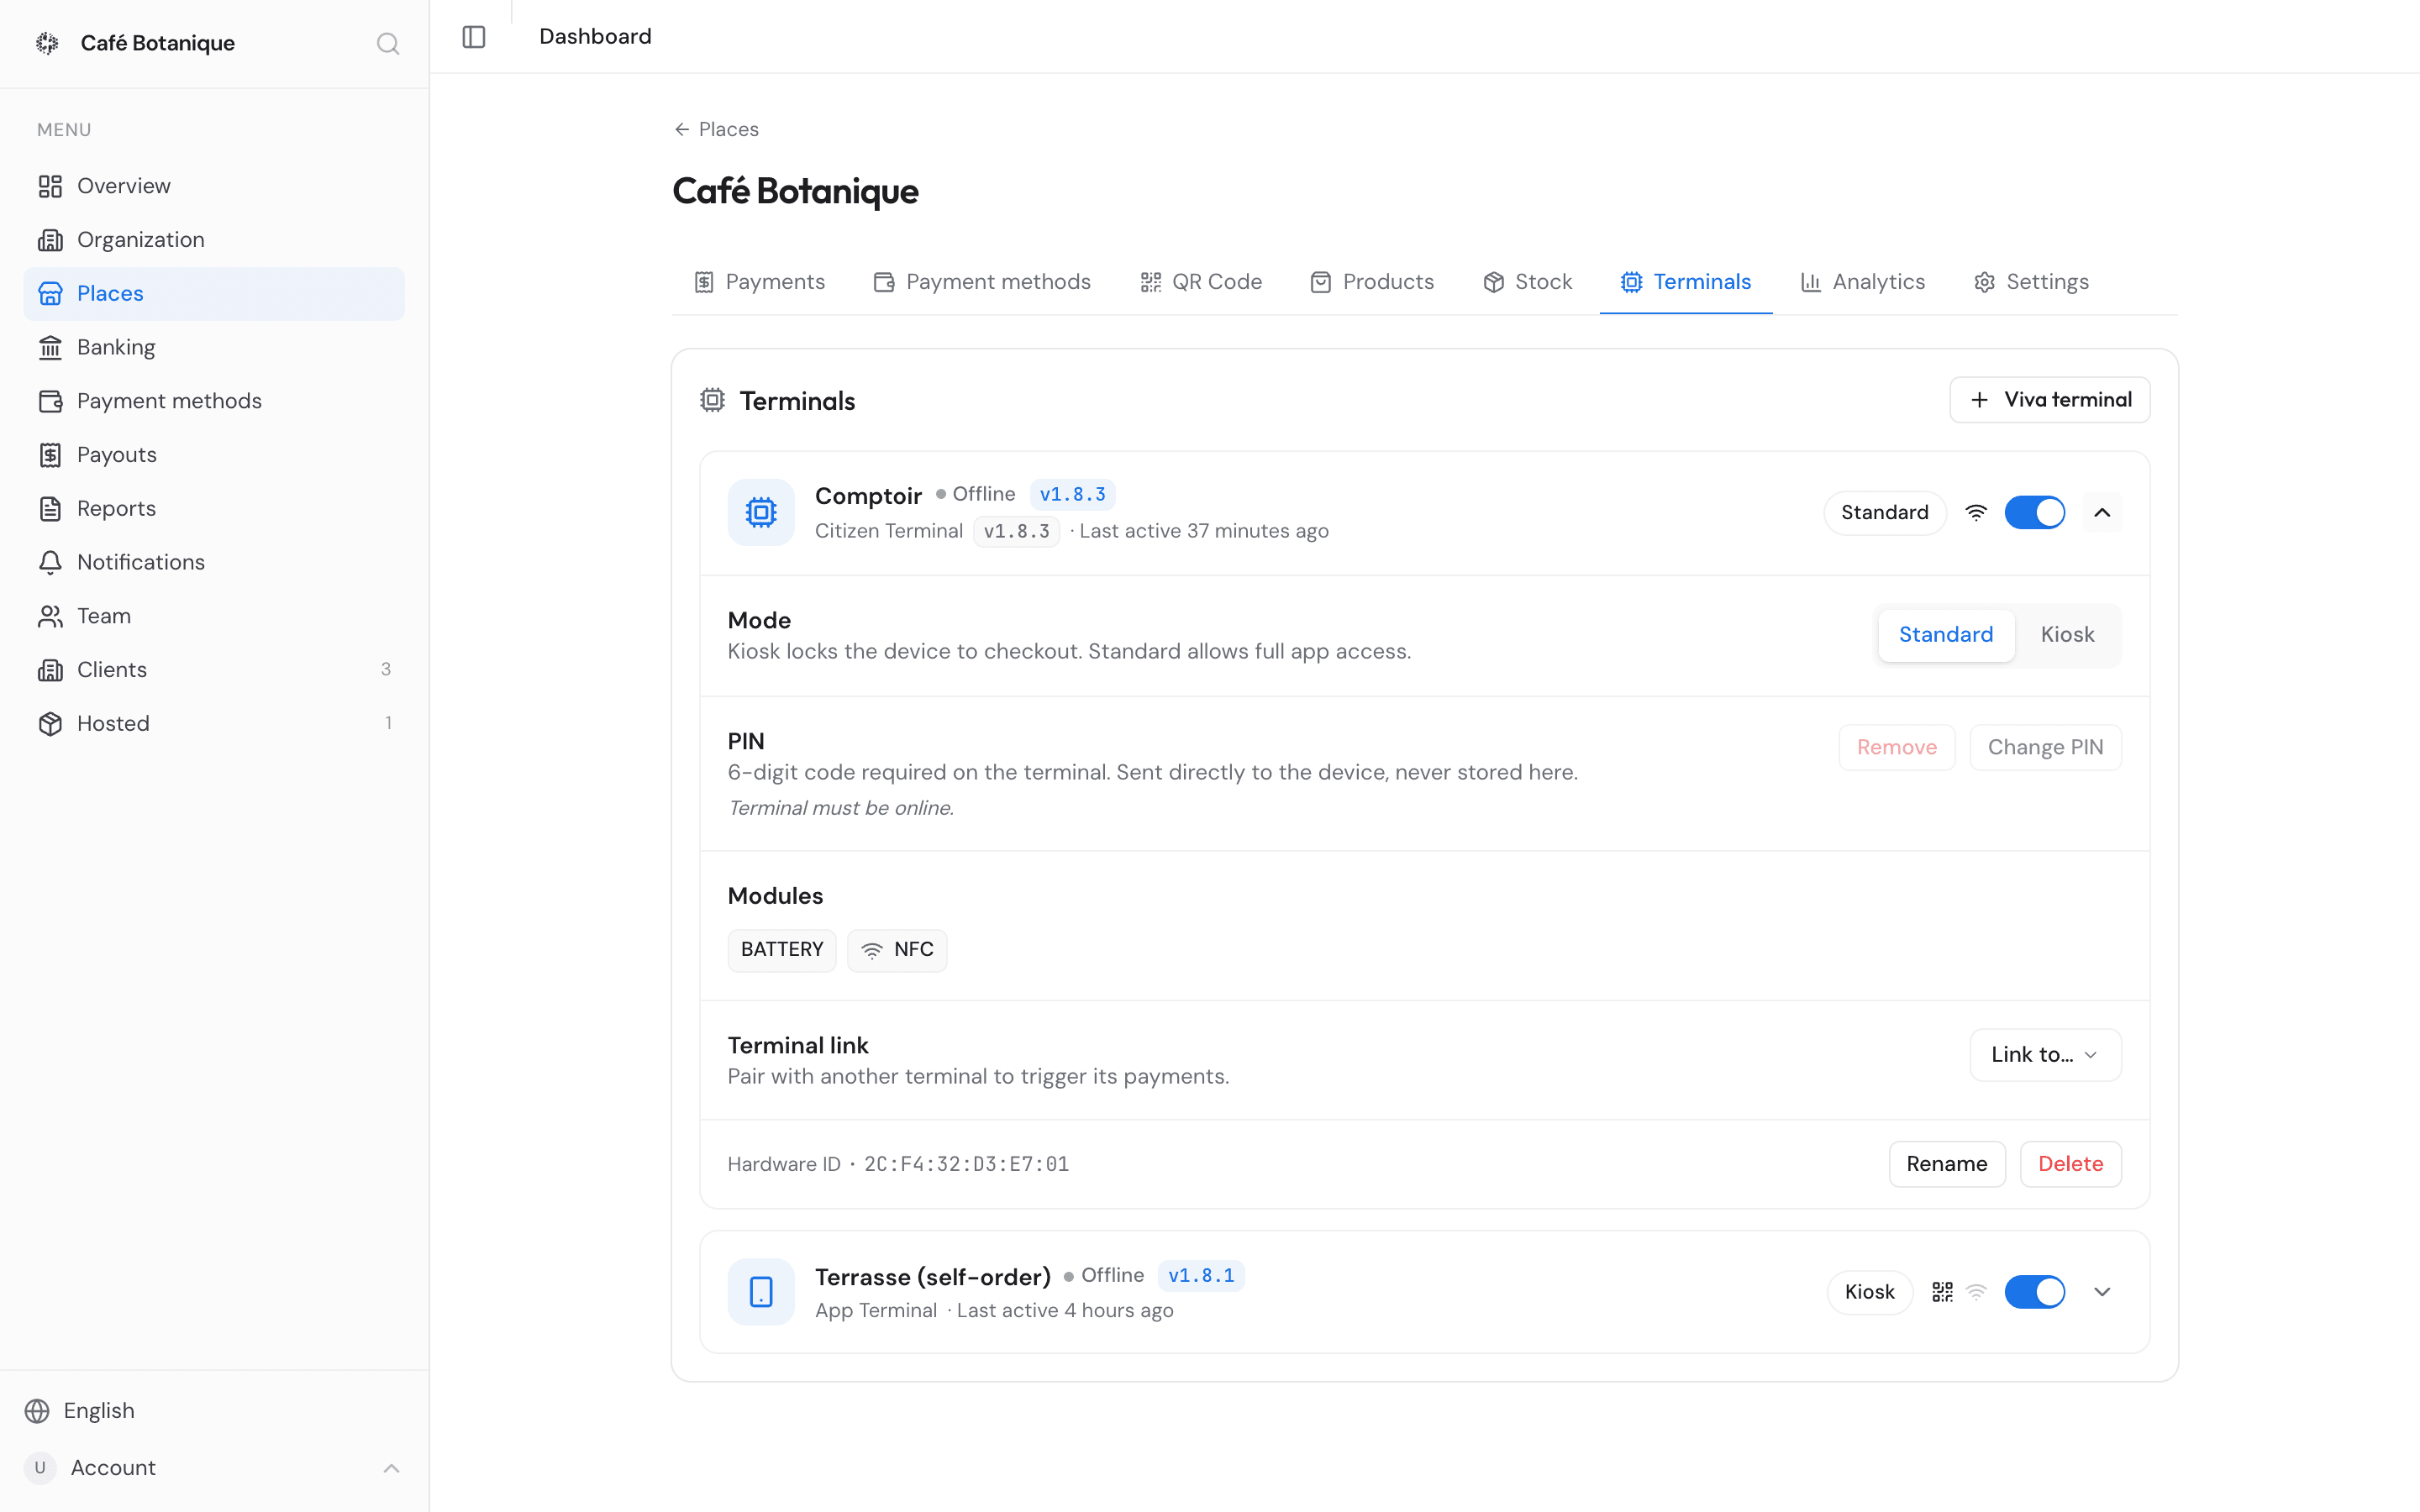This screenshot has height=1512, width=2420.
Task: Open the Link to… dropdown
Action: 2045,1054
